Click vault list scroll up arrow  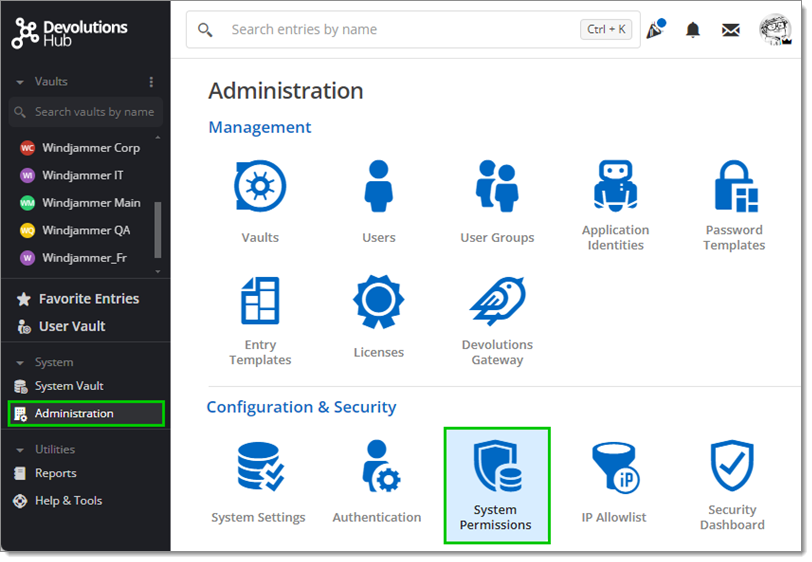pyautogui.click(x=158, y=137)
